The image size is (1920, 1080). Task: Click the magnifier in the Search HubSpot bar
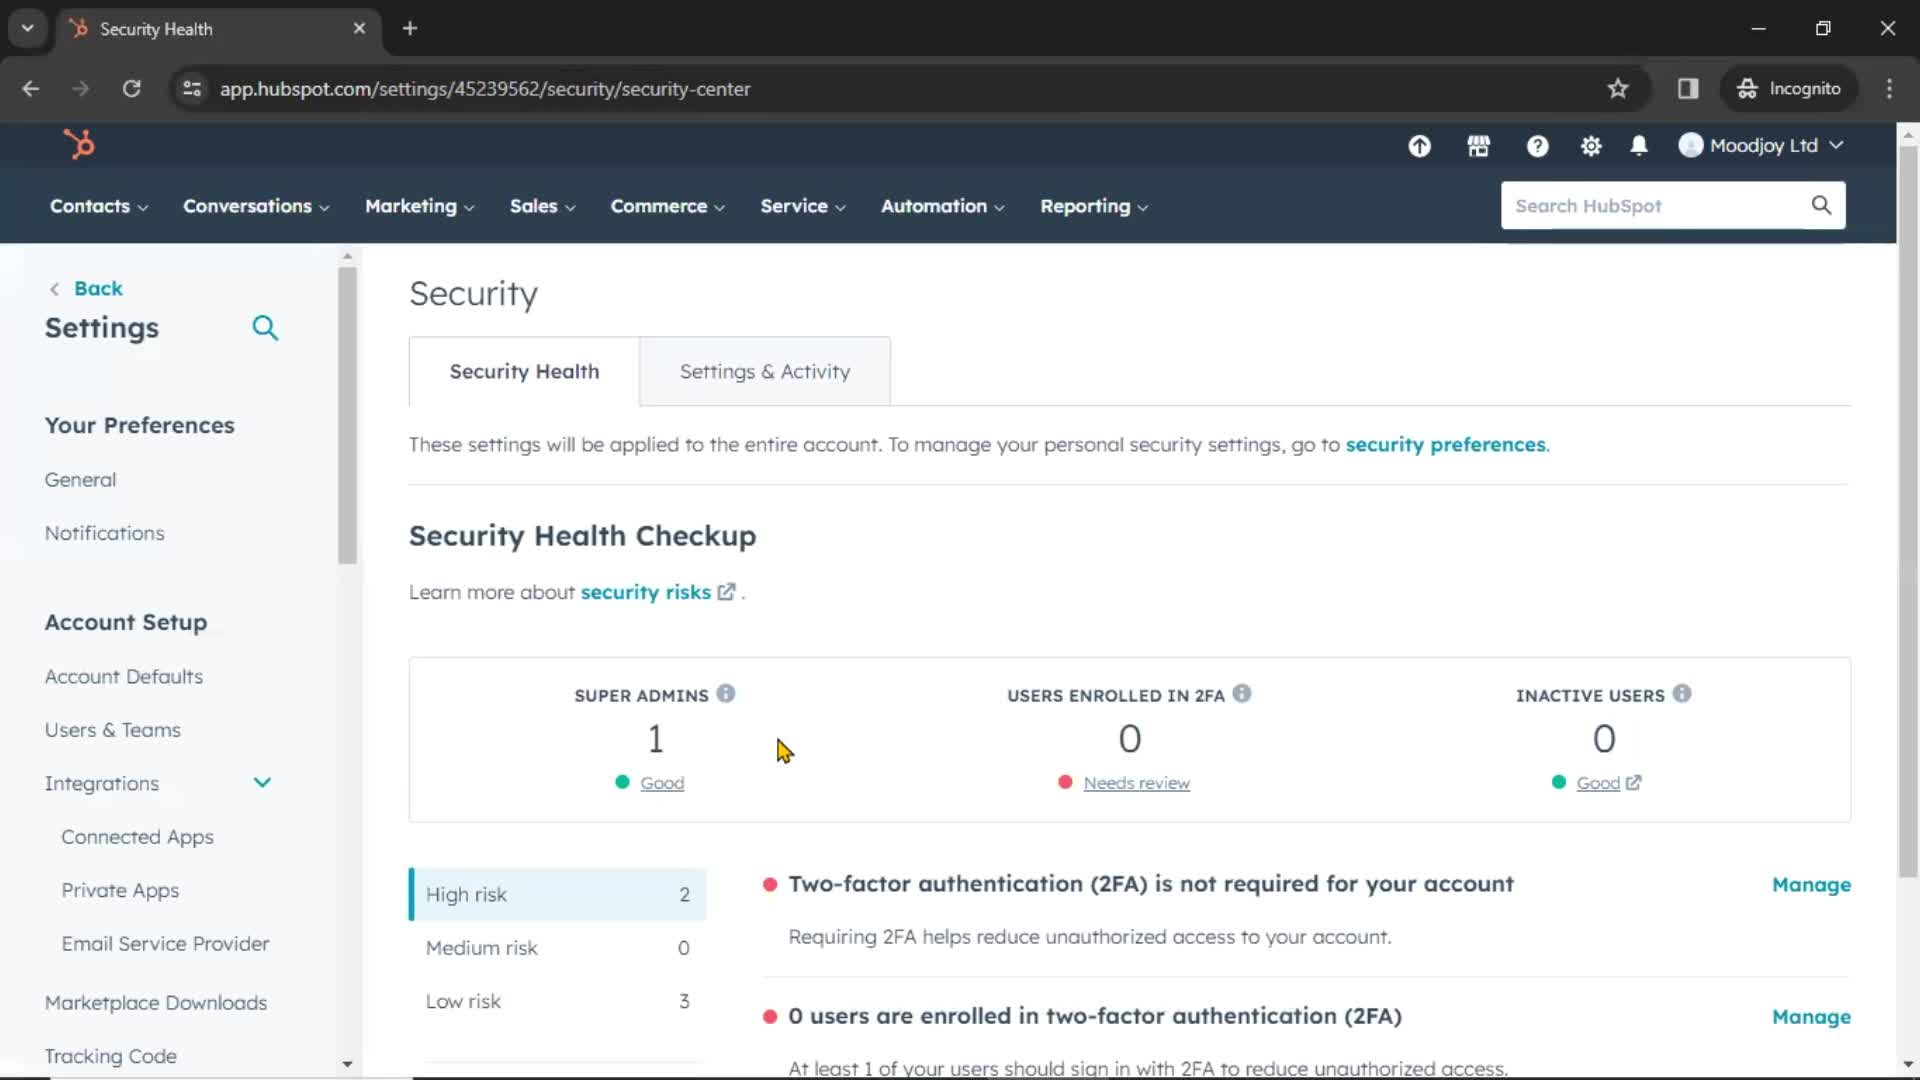pos(1821,205)
